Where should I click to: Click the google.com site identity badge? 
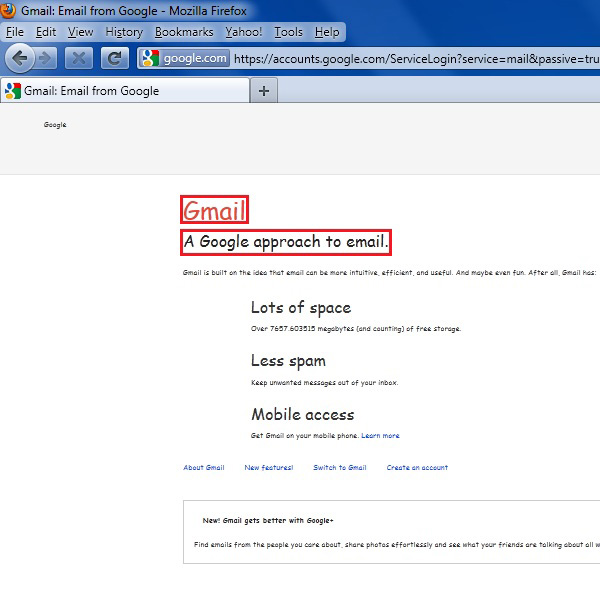tap(184, 58)
